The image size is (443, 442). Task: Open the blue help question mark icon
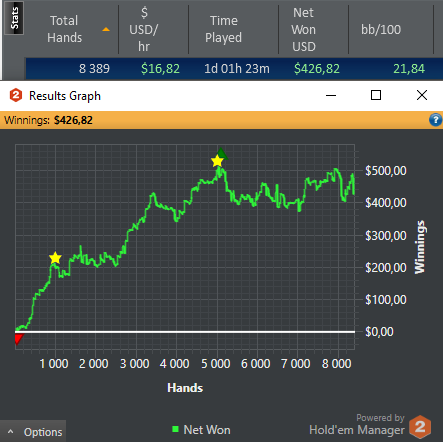435,120
